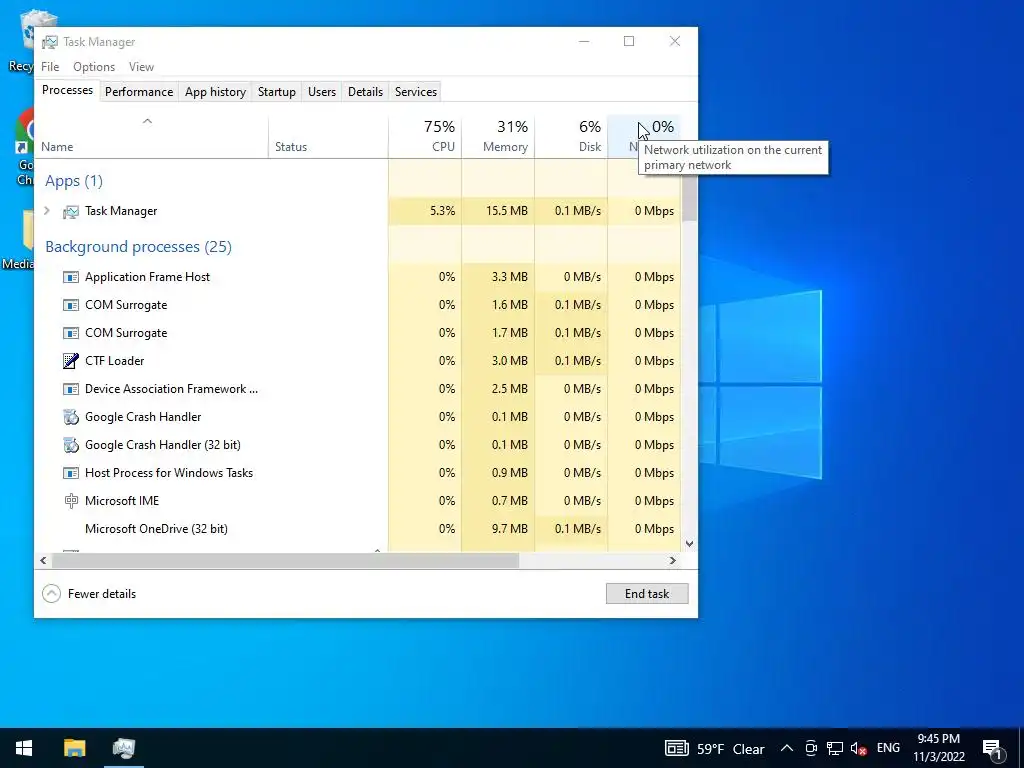Open the notification center icon

(x=993, y=749)
